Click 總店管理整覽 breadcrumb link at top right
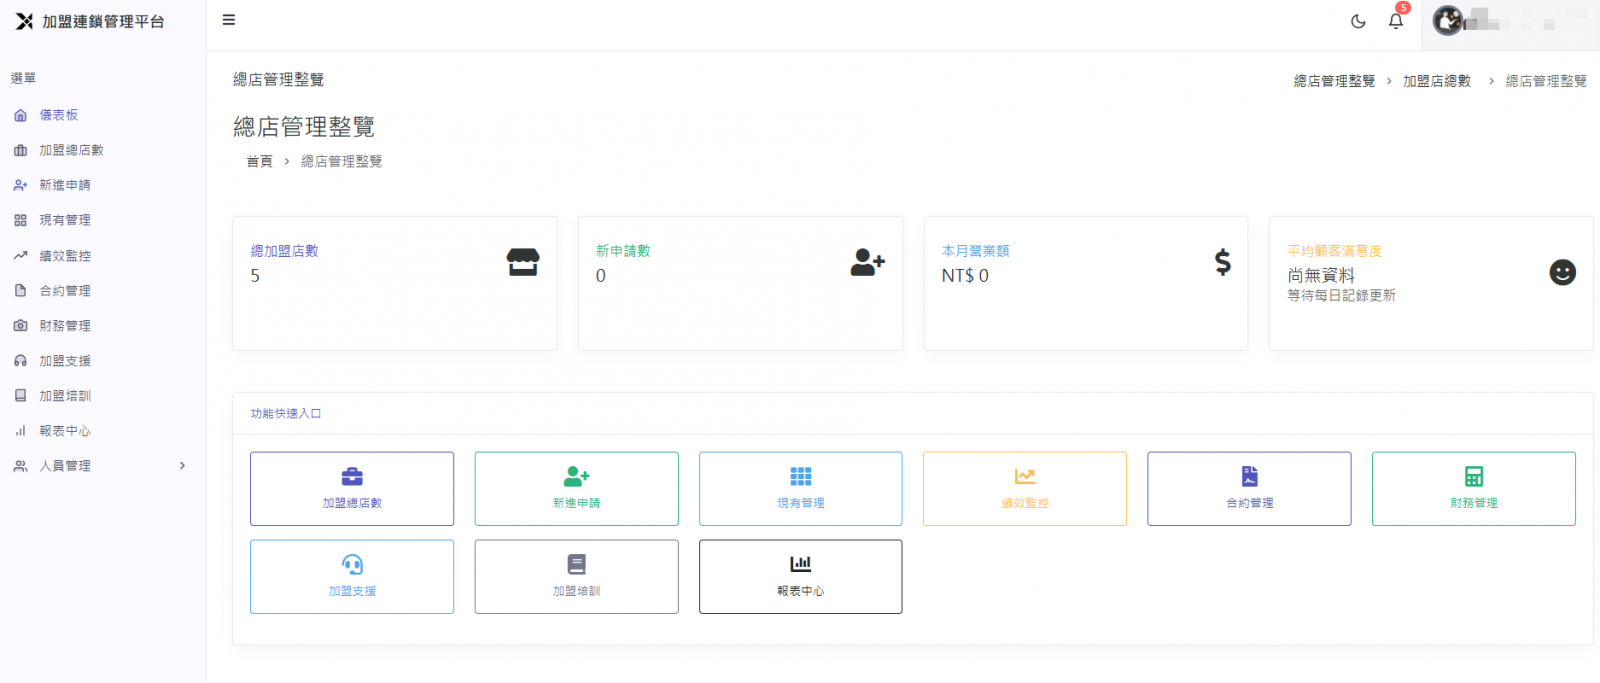This screenshot has height=683, width=1600. tap(1334, 81)
